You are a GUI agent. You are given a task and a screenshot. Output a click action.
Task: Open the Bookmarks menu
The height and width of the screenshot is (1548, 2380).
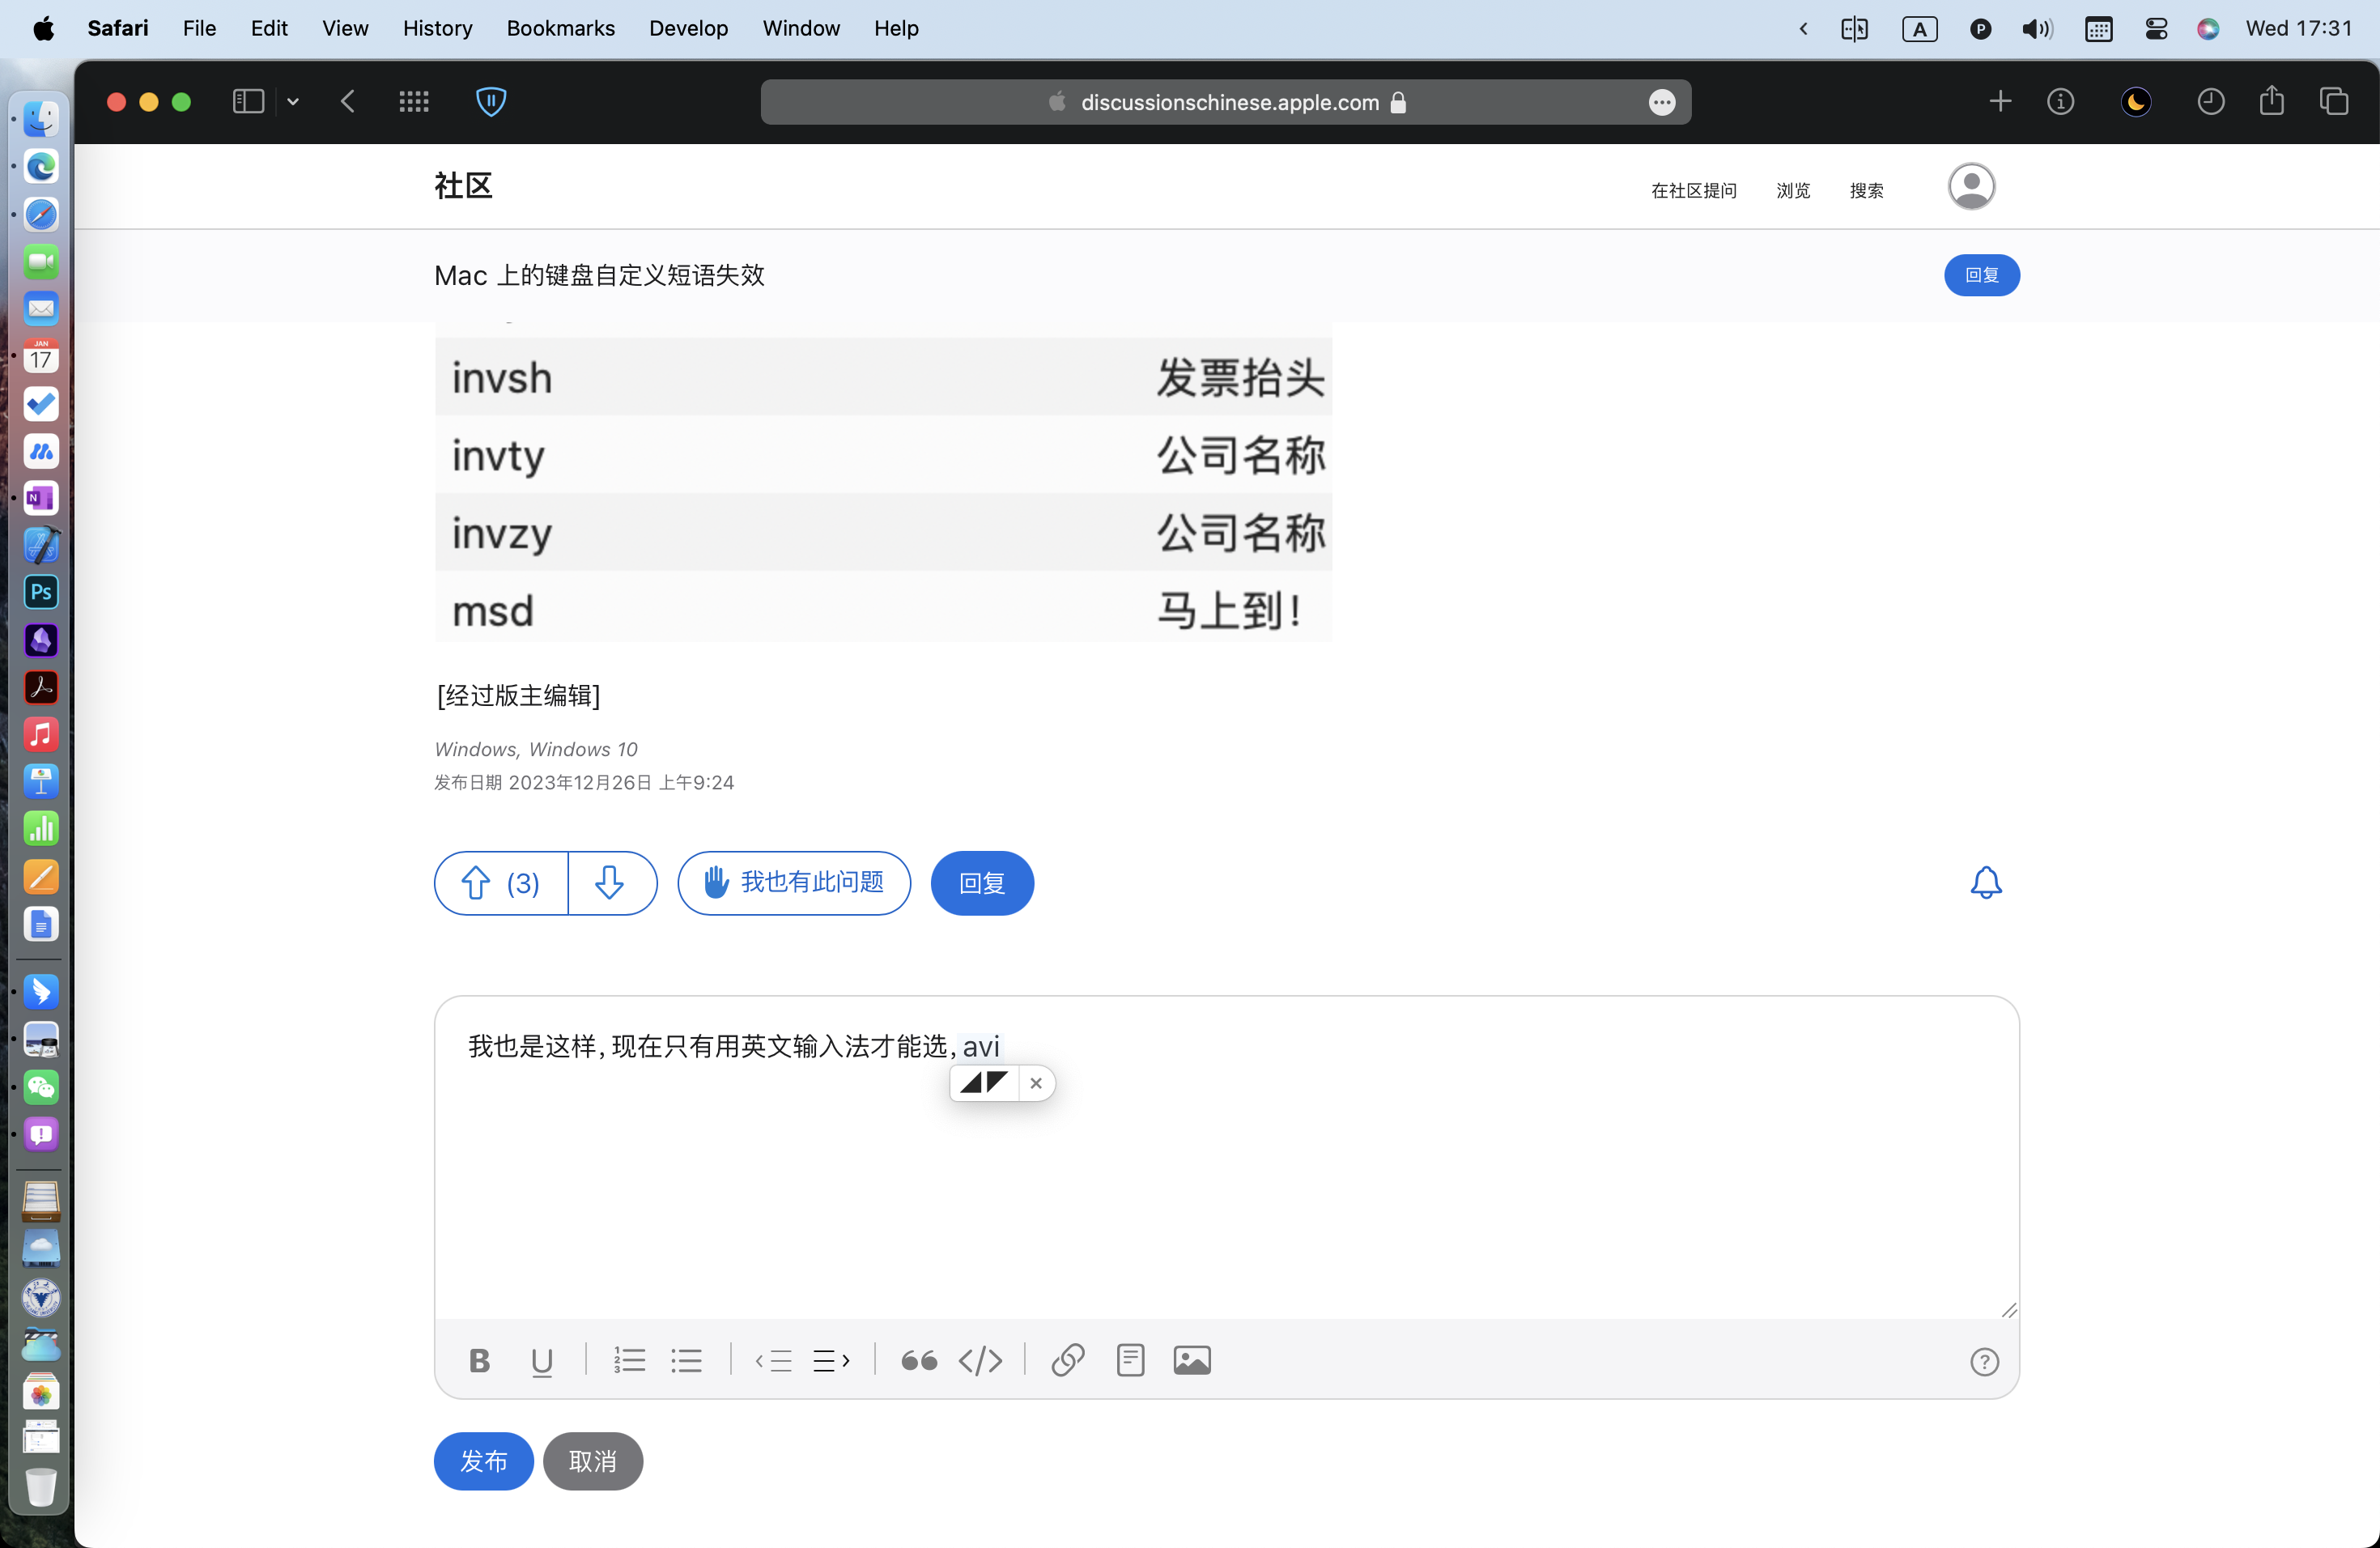[x=560, y=28]
